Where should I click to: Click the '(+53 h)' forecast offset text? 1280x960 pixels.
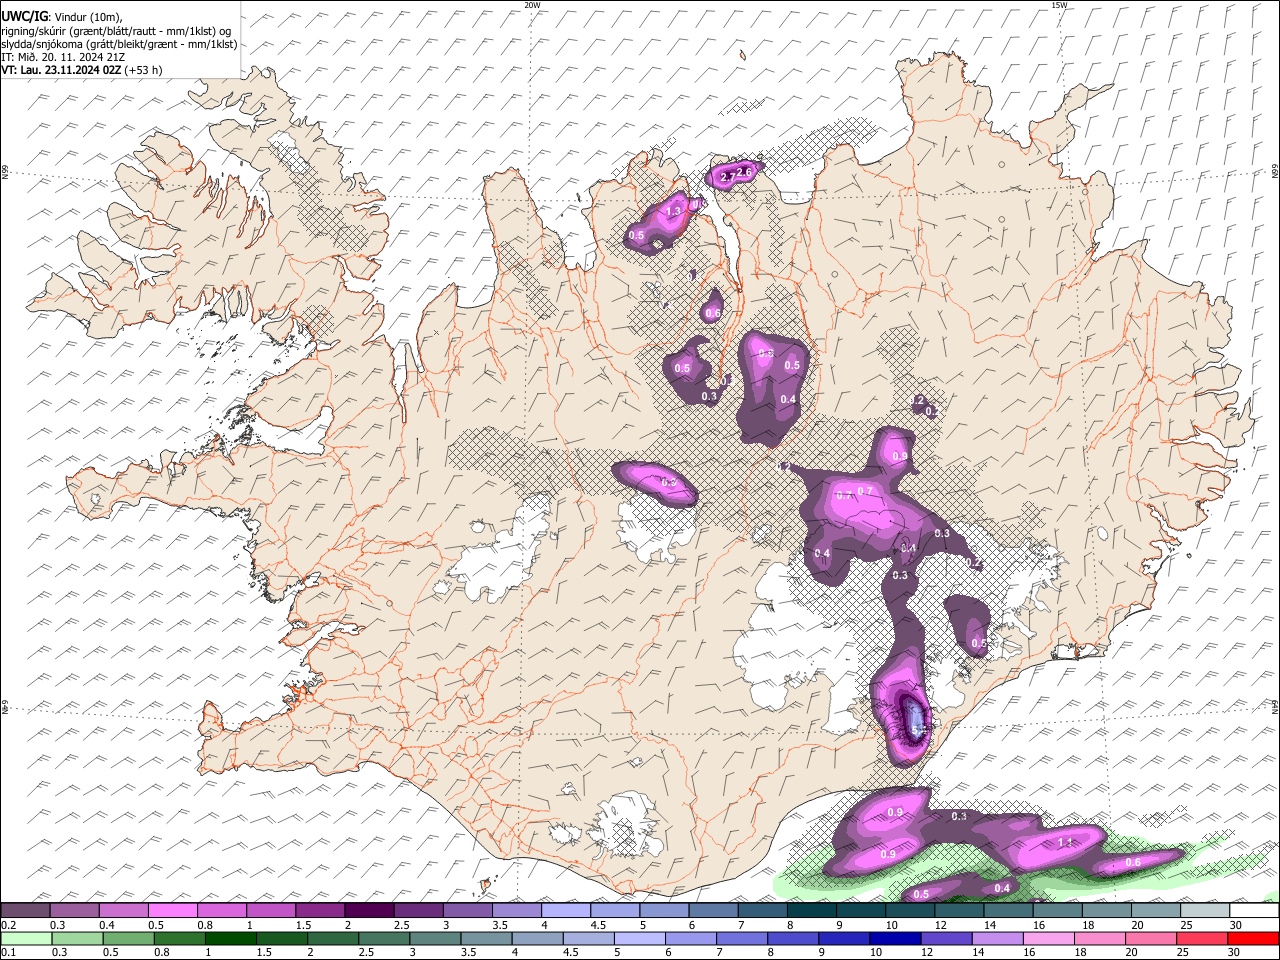[143, 70]
